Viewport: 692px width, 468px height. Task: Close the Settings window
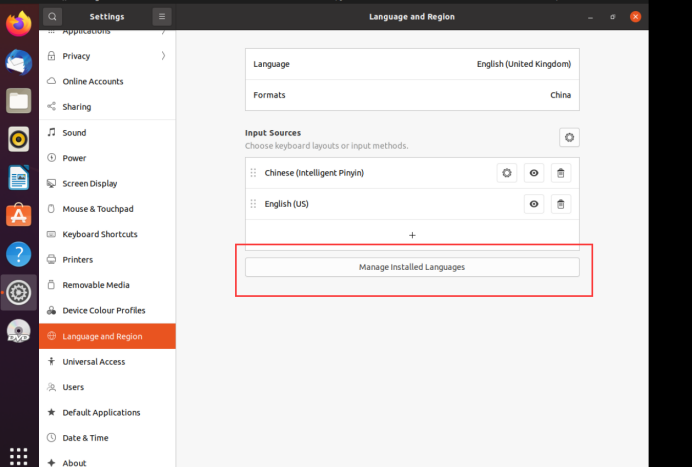(636, 17)
